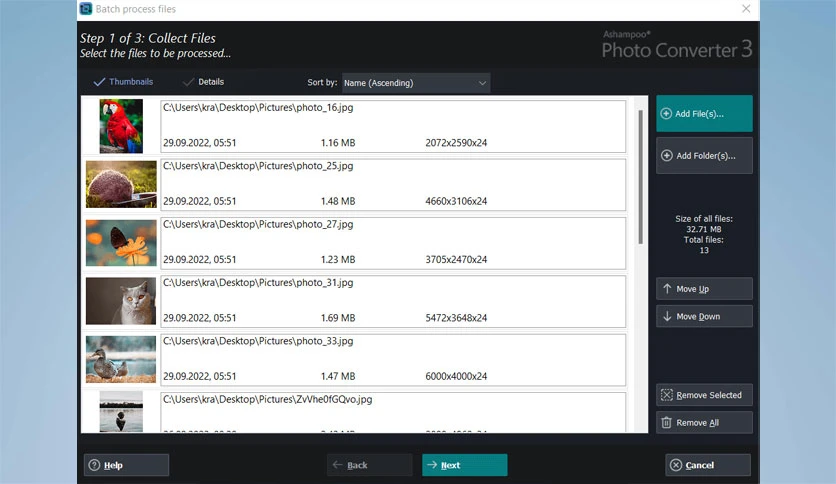
Task: Click the Remove All trash can icon
Action: coord(666,423)
